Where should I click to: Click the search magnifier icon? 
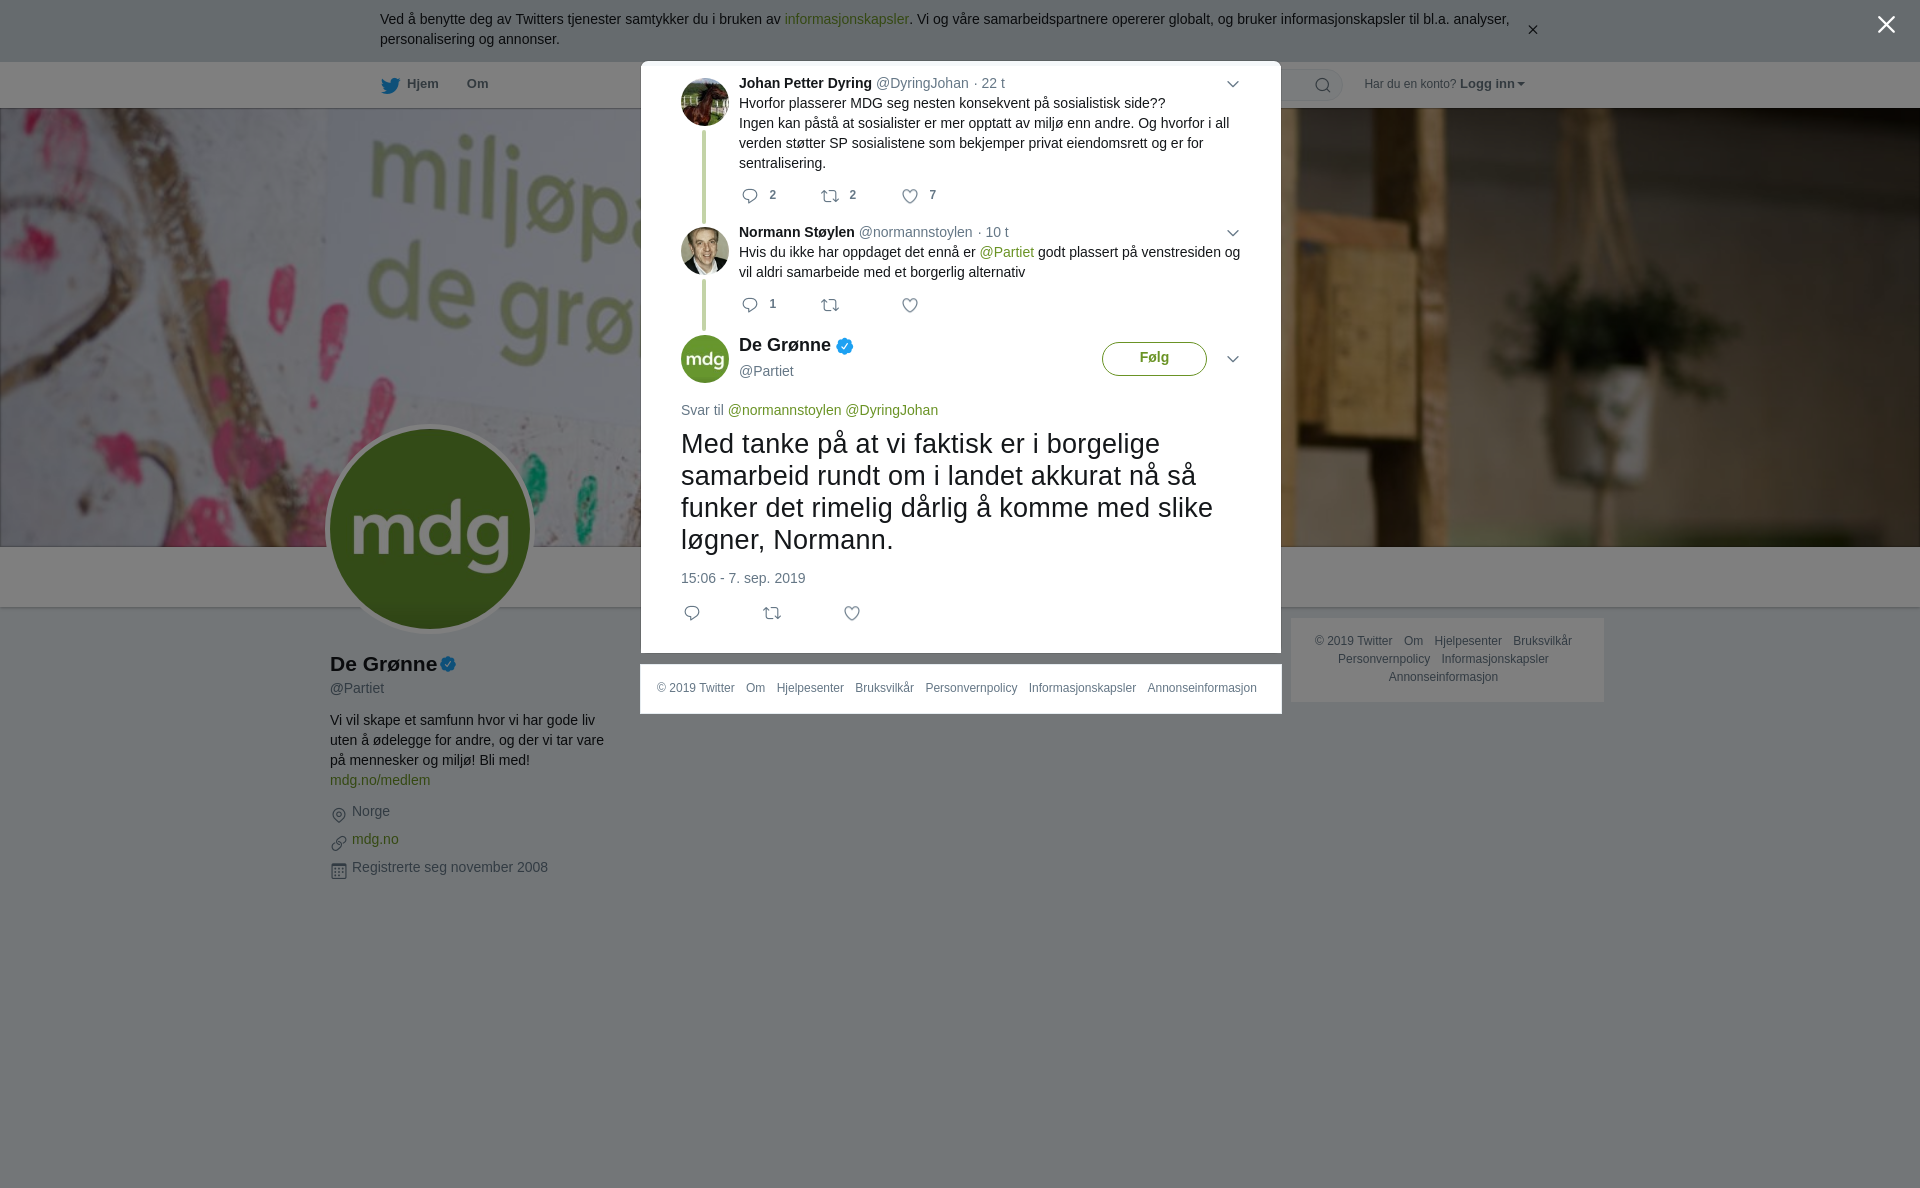pyautogui.click(x=1323, y=85)
